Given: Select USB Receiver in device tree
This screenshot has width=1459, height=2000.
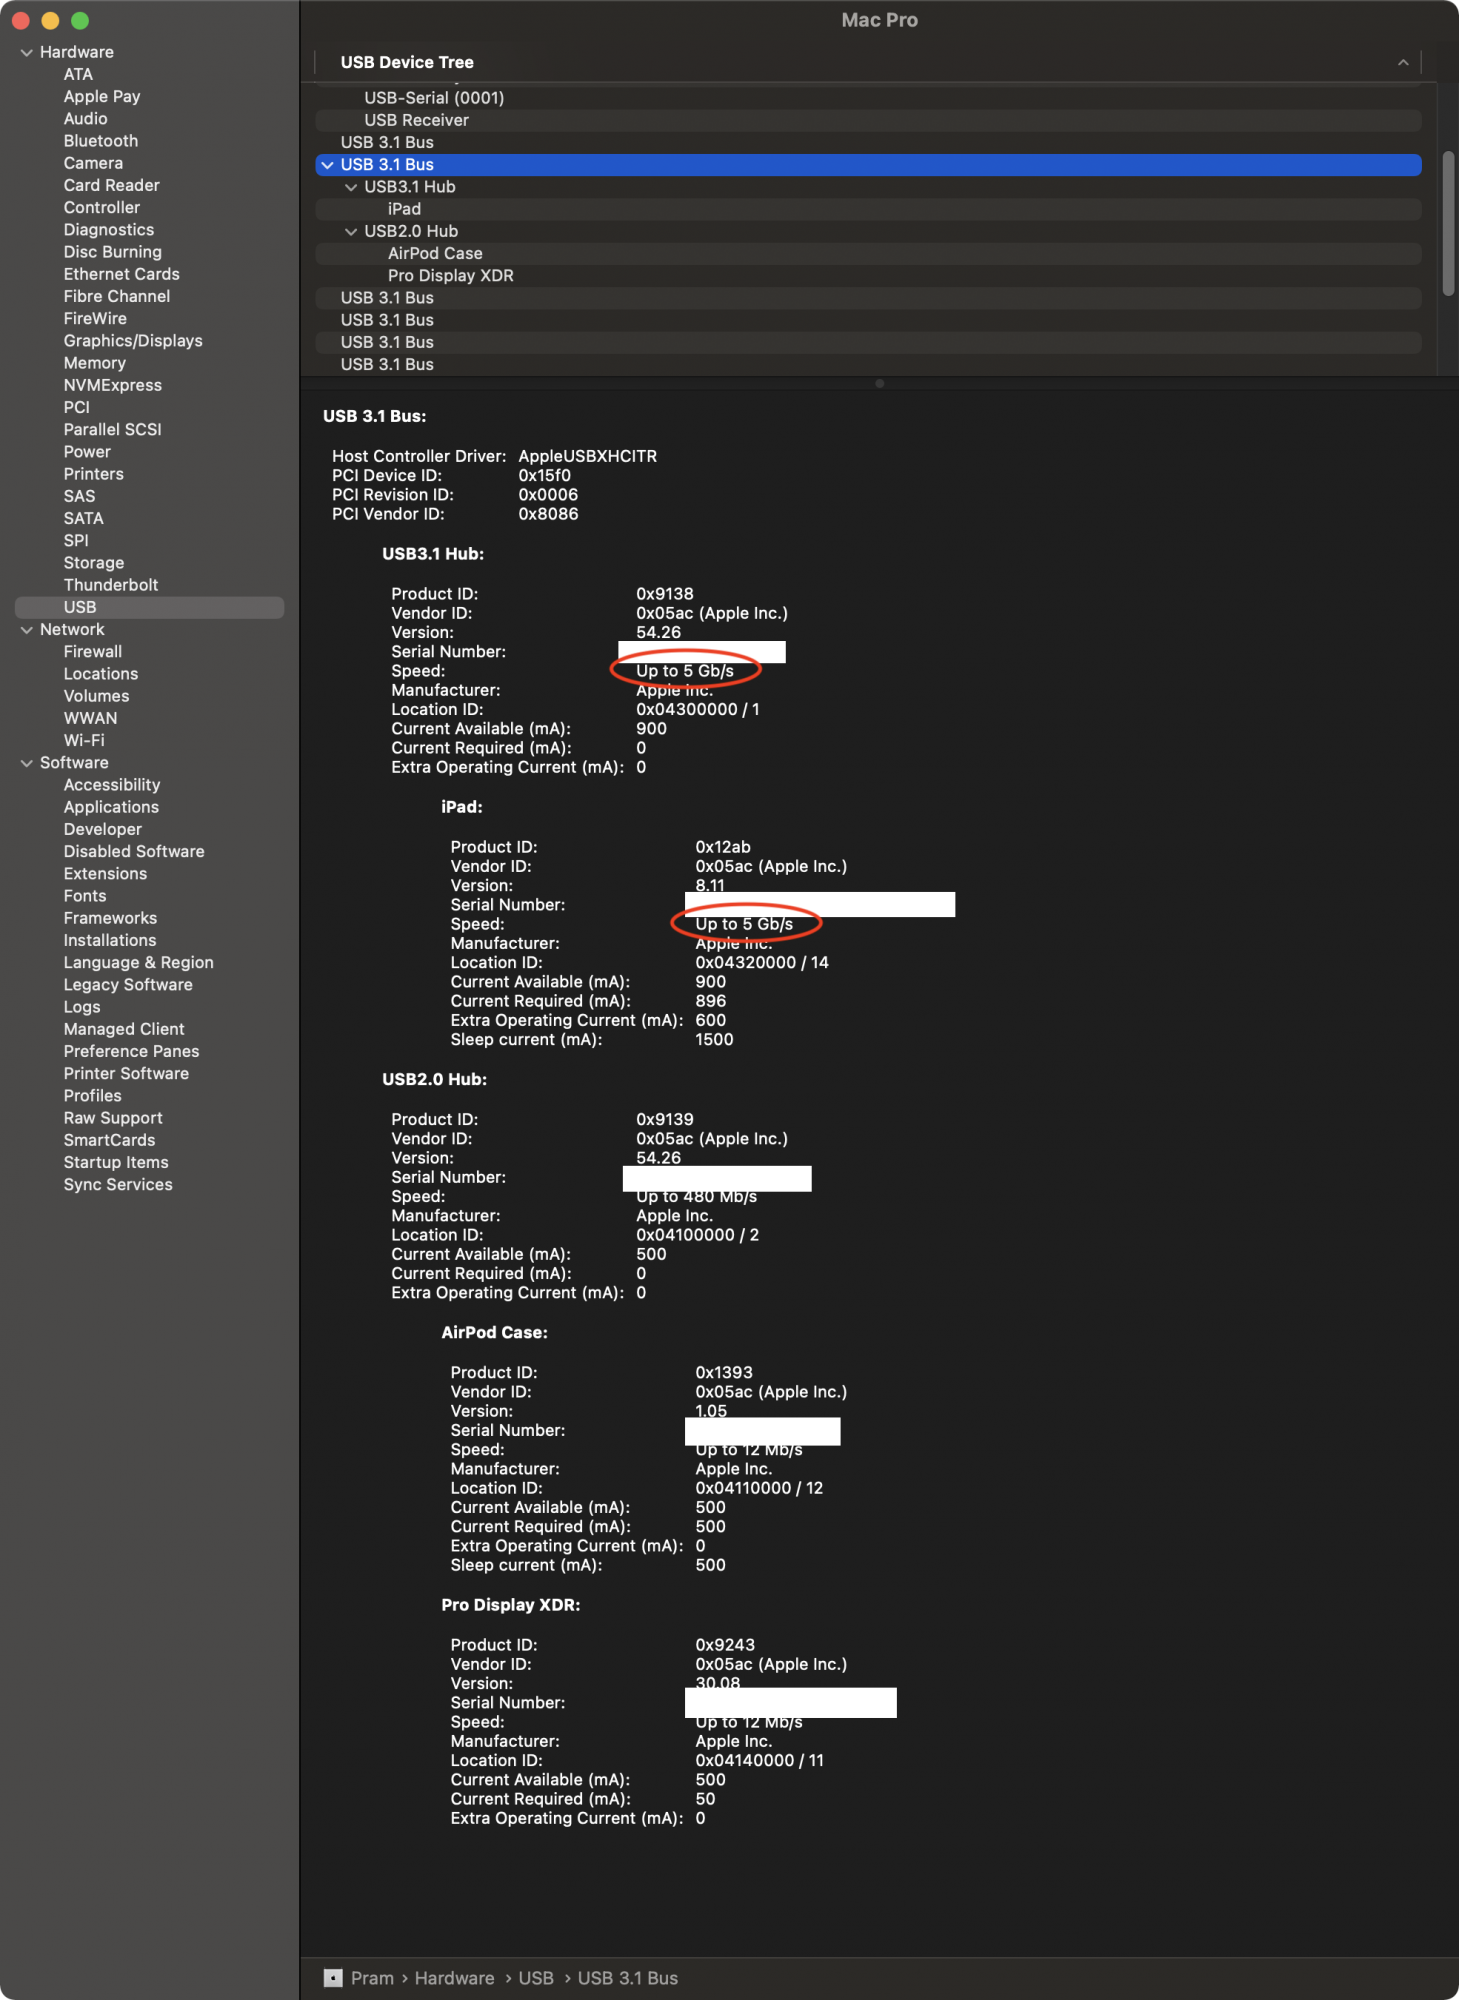Looking at the screenshot, I should pyautogui.click(x=868, y=120).
